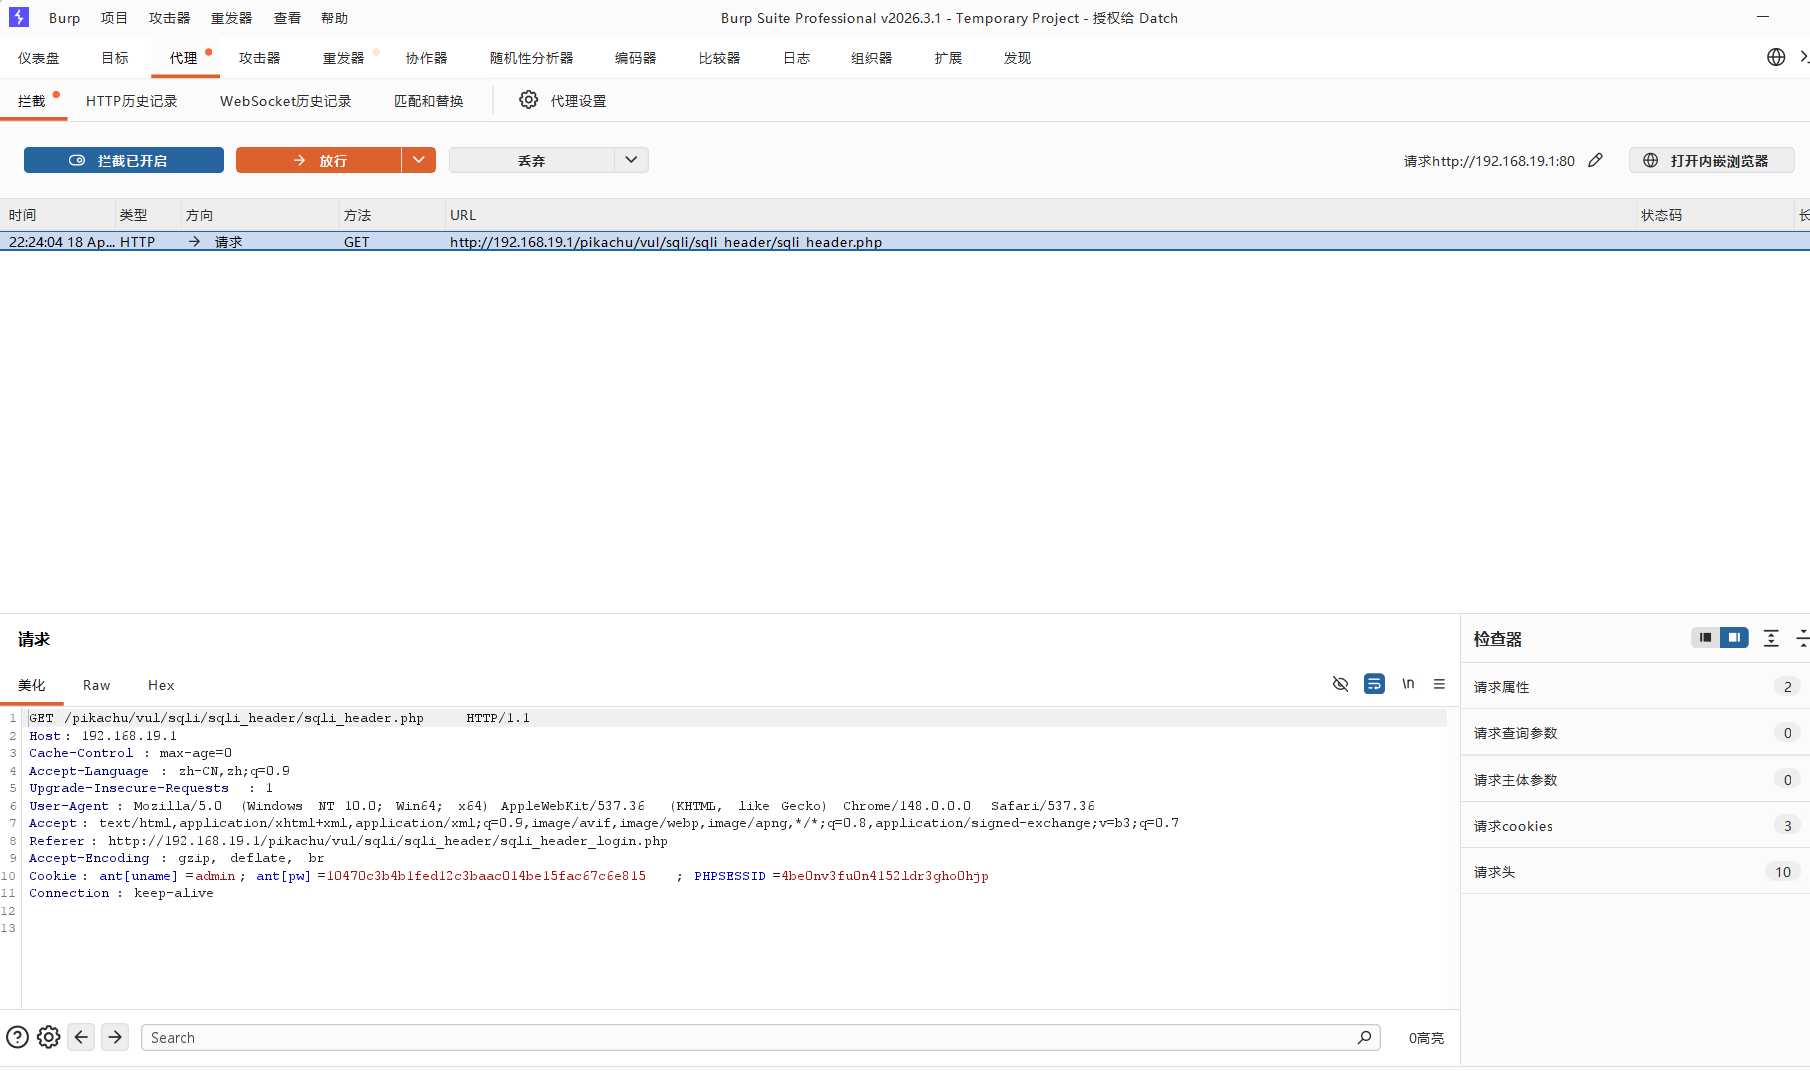
Task: Toggle hide non-printable characters eye icon
Action: point(1341,684)
